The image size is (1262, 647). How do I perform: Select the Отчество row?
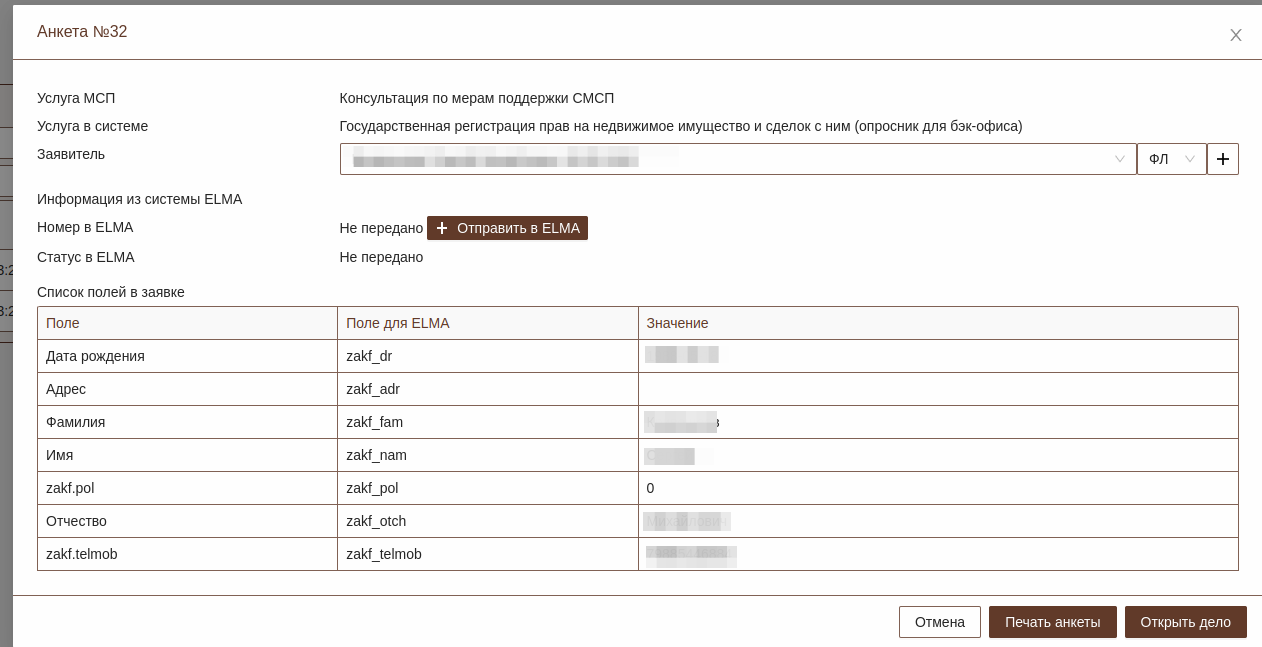(76, 521)
